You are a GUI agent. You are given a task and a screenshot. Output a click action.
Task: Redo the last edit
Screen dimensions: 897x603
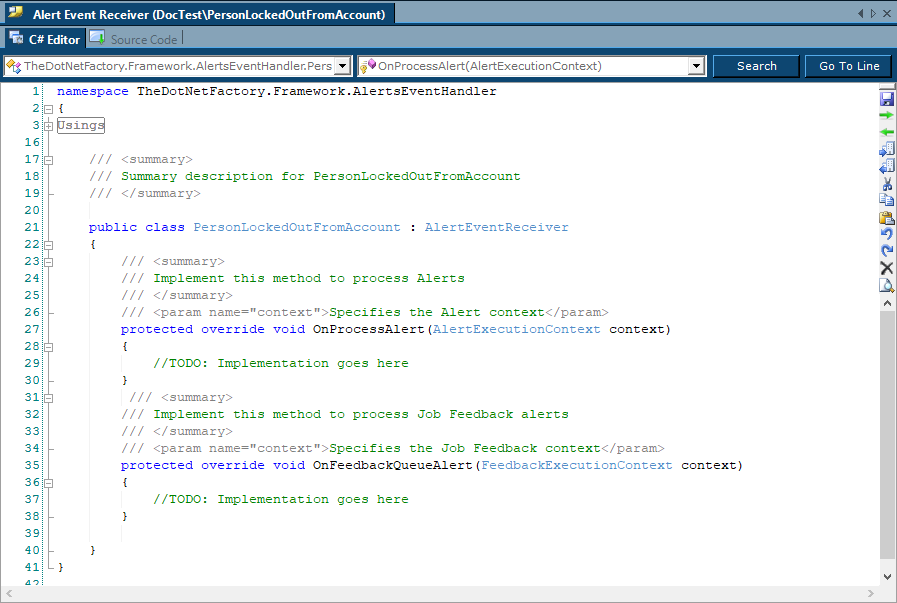(x=886, y=250)
